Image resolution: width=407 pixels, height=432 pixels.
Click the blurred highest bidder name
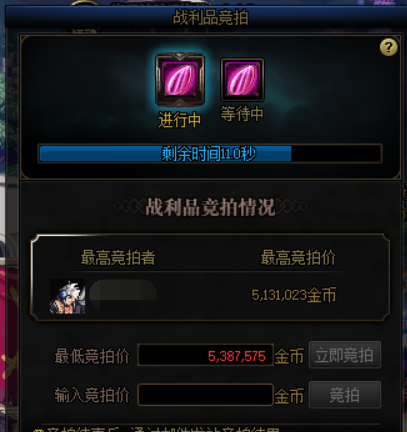point(123,294)
